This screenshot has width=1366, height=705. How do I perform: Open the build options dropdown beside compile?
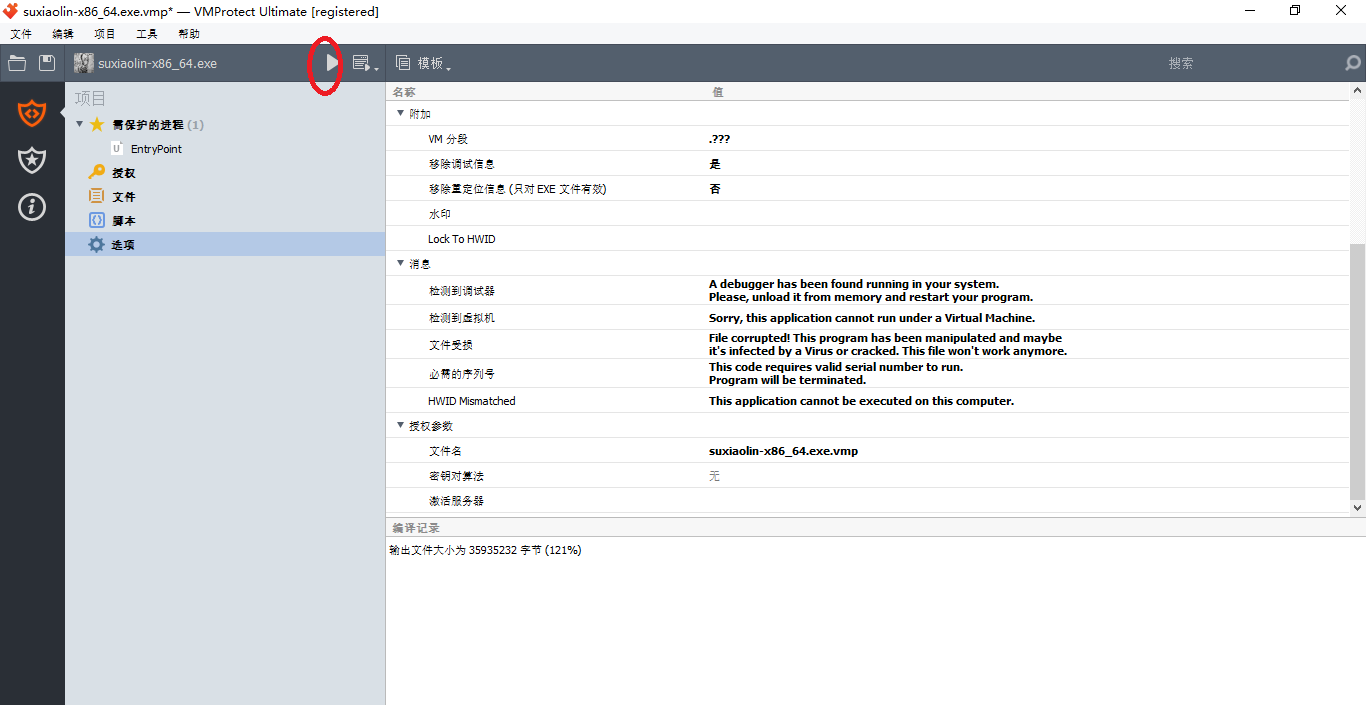pos(365,63)
